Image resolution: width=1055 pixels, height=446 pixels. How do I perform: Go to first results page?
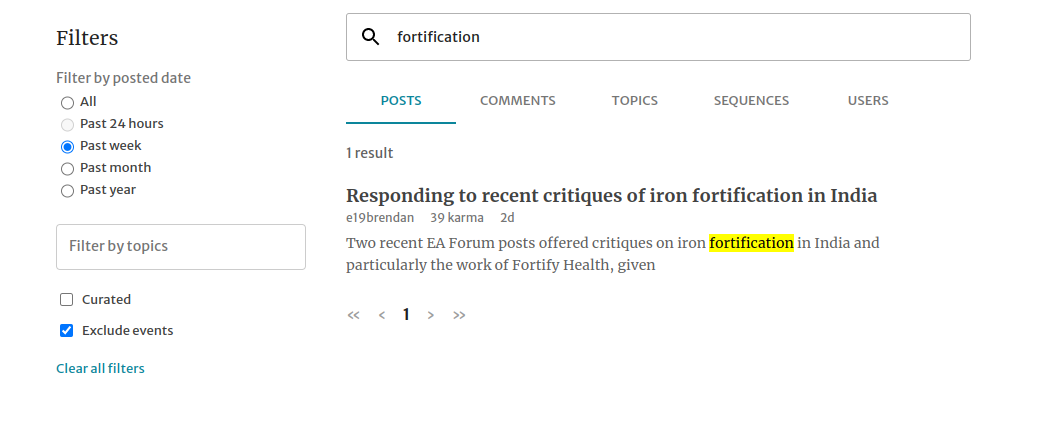pos(353,315)
